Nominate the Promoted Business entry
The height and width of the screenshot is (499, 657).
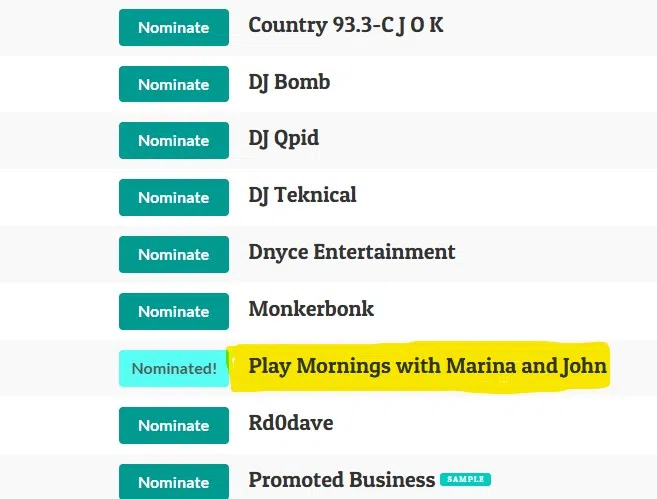173,482
